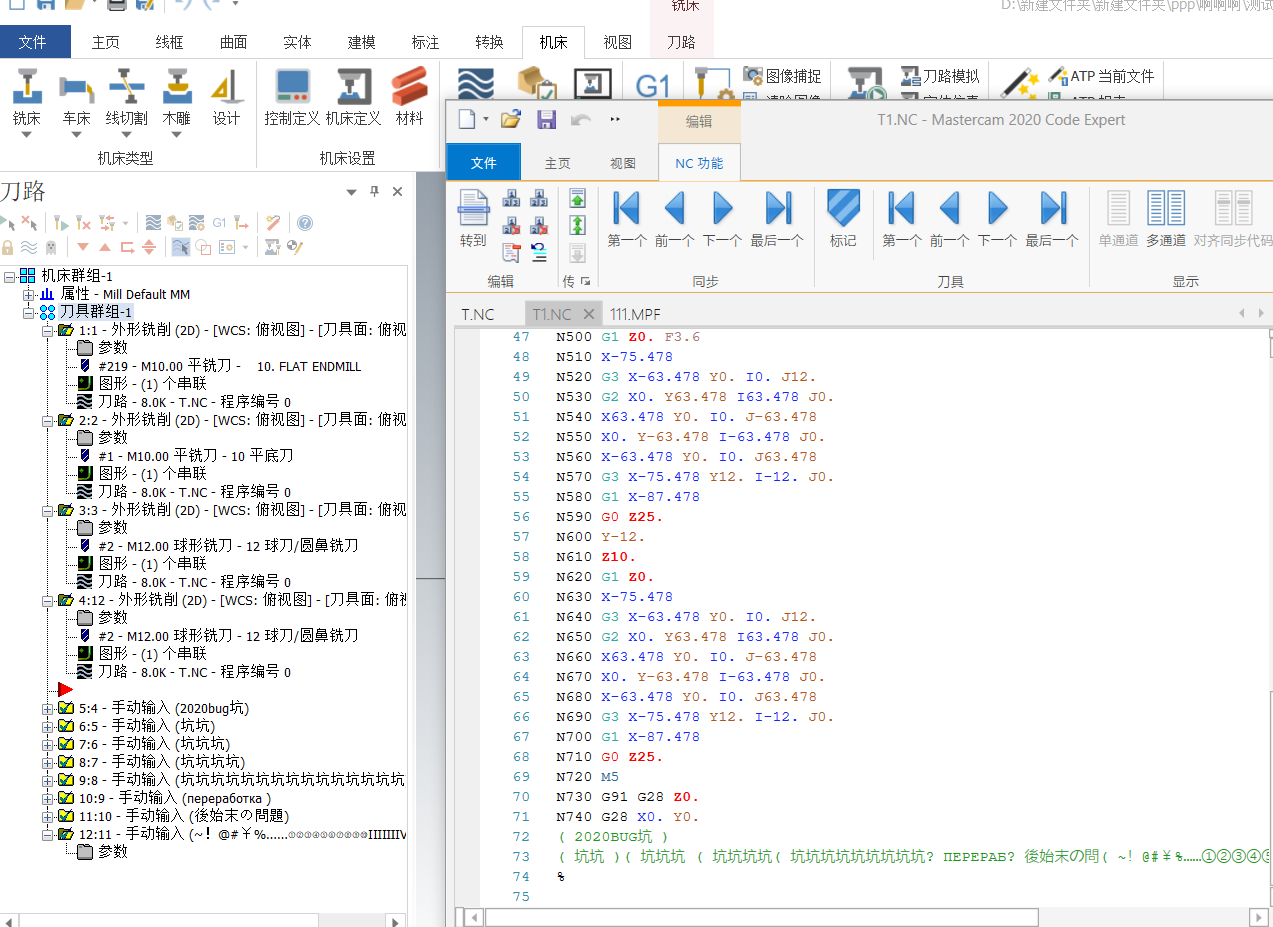Image resolution: width=1273 pixels, height=927 pixels.
Task: Click 图像捕捉 image capture
Action: pos(783,76)
